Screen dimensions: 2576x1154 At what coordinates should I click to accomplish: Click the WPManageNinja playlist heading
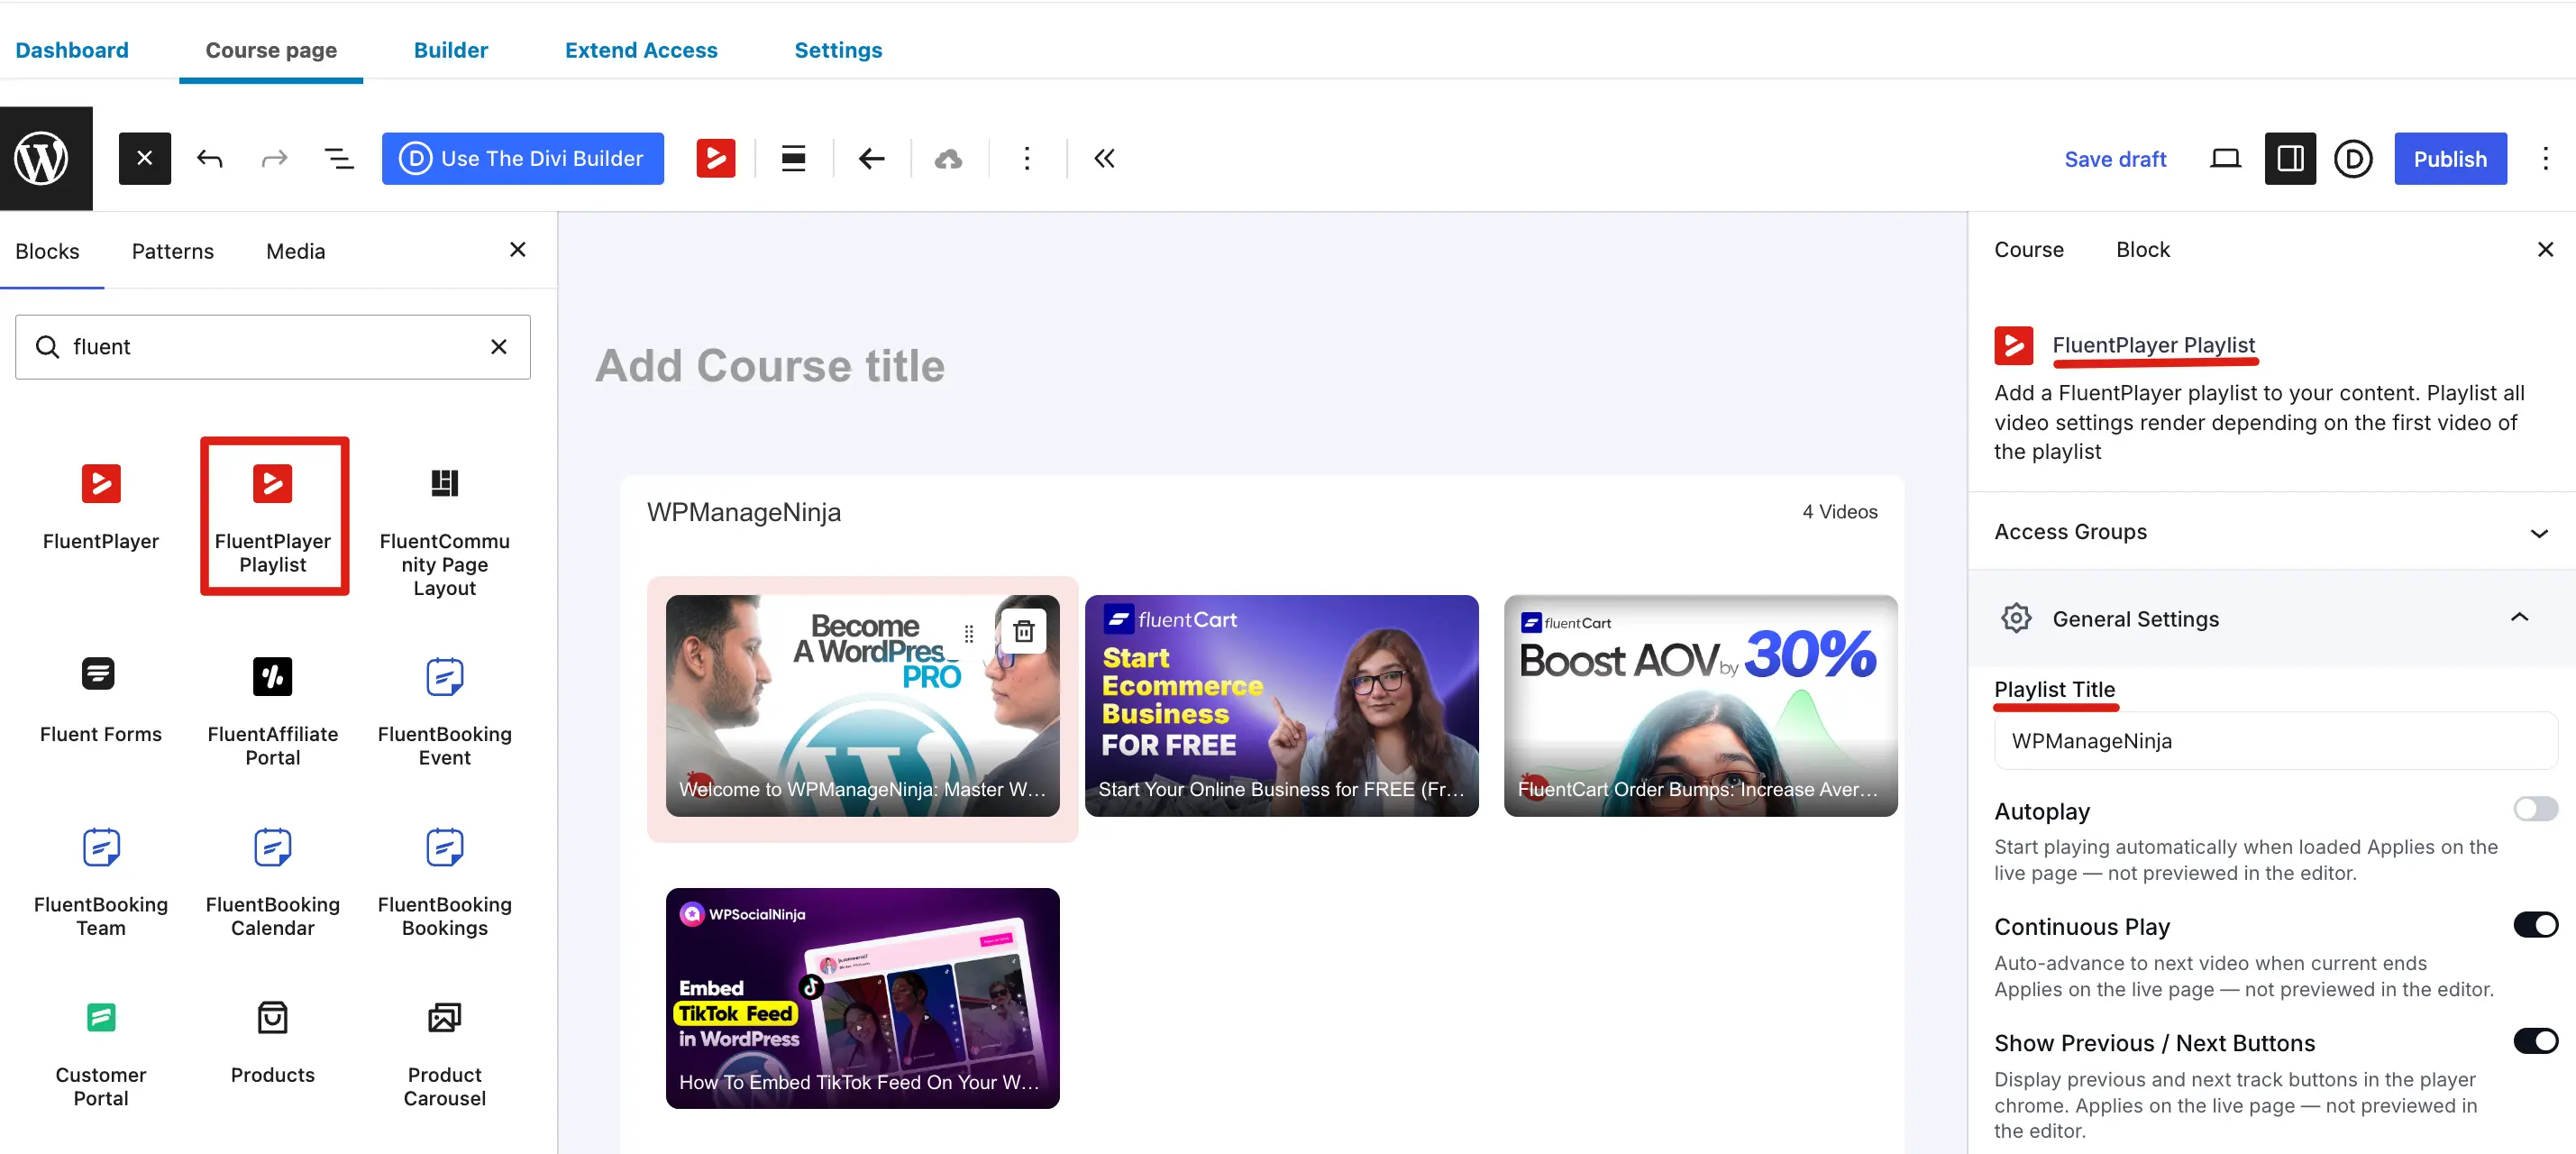pyautogui.click(x=744, y=512)
